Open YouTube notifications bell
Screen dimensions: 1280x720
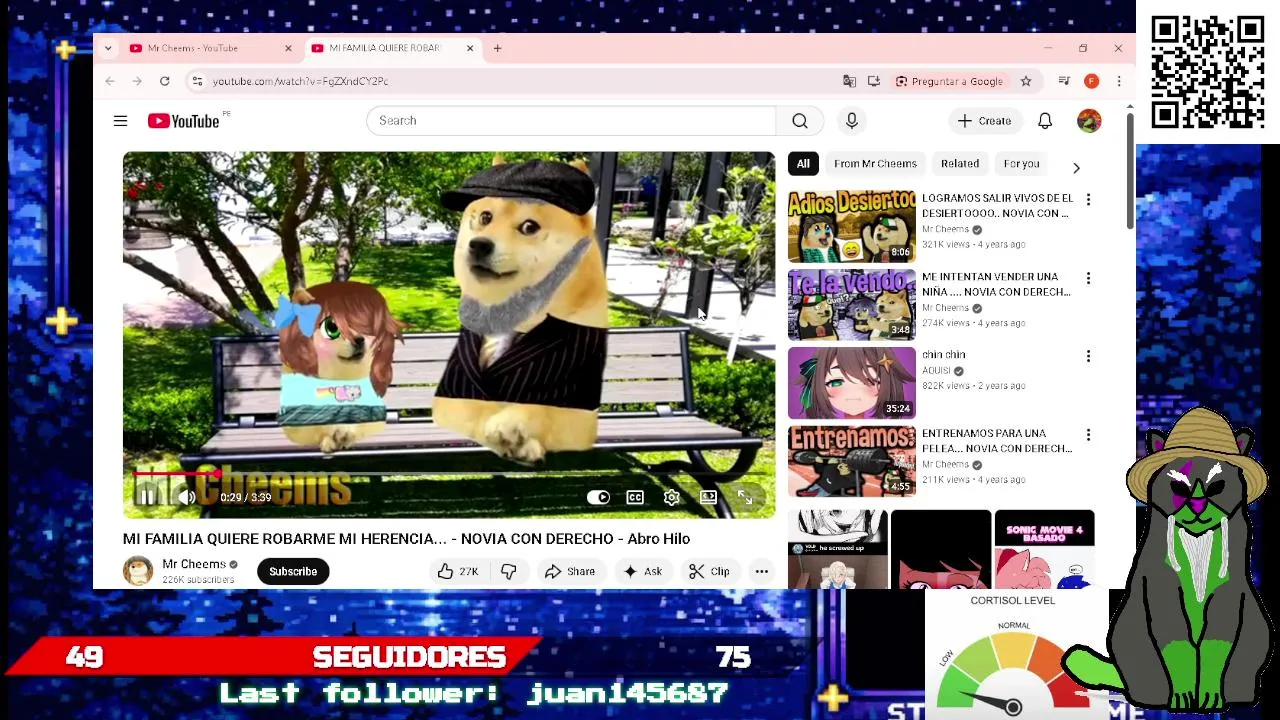click(x=1045, y=121)
